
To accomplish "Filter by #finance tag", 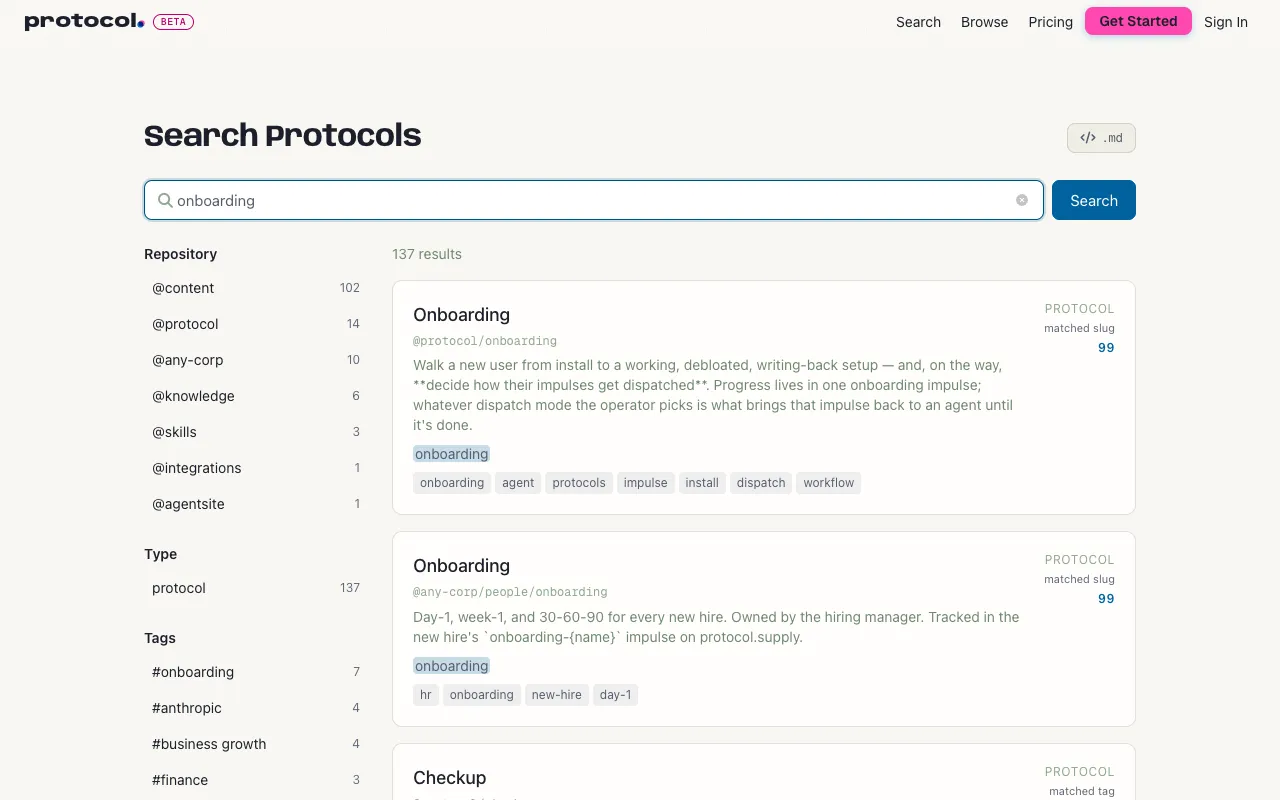I will pyautogui.click(x=256, y=780).
